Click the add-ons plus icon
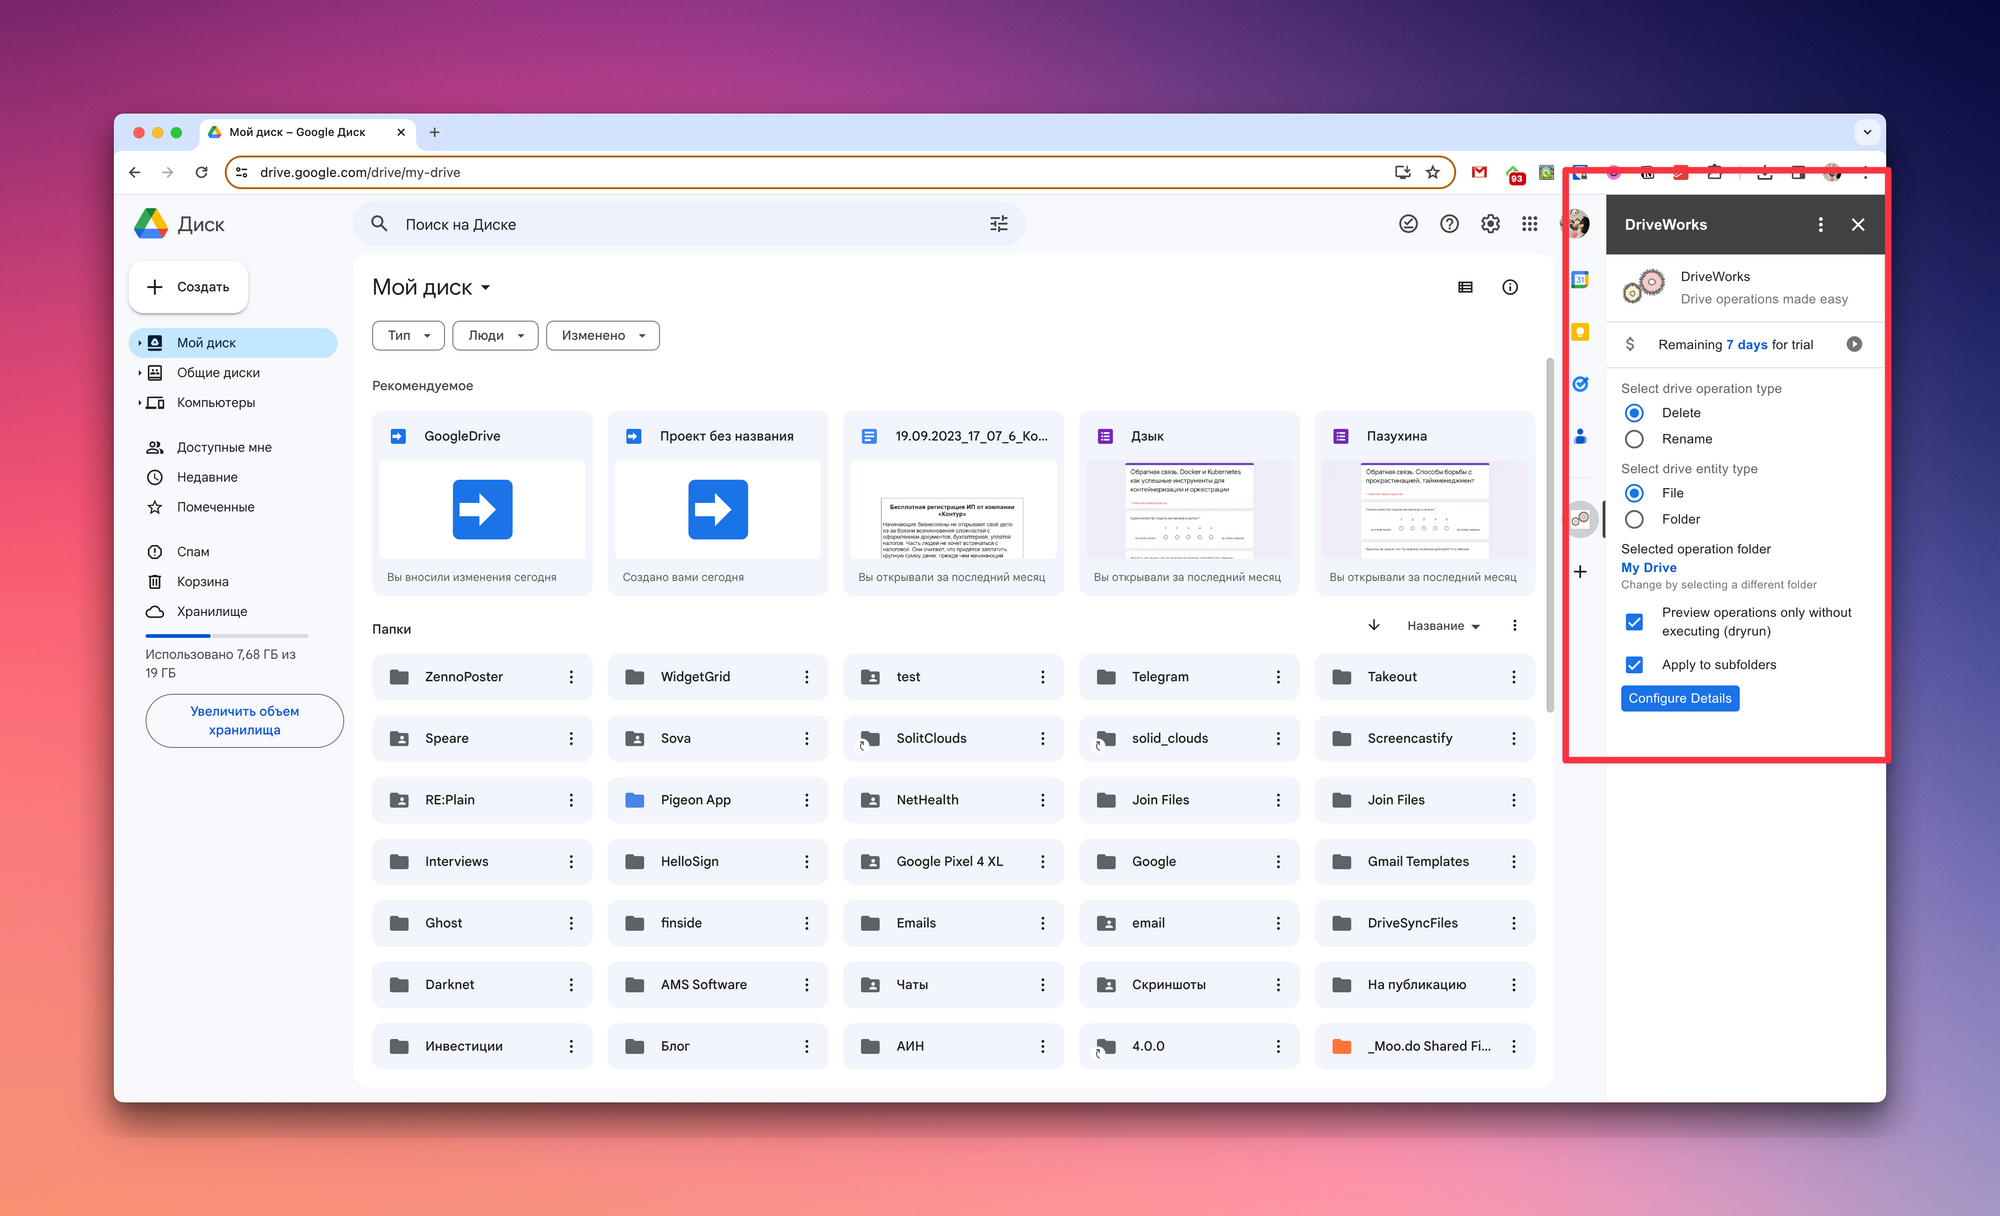2000x1216 pixels. tap(1580, 572)
